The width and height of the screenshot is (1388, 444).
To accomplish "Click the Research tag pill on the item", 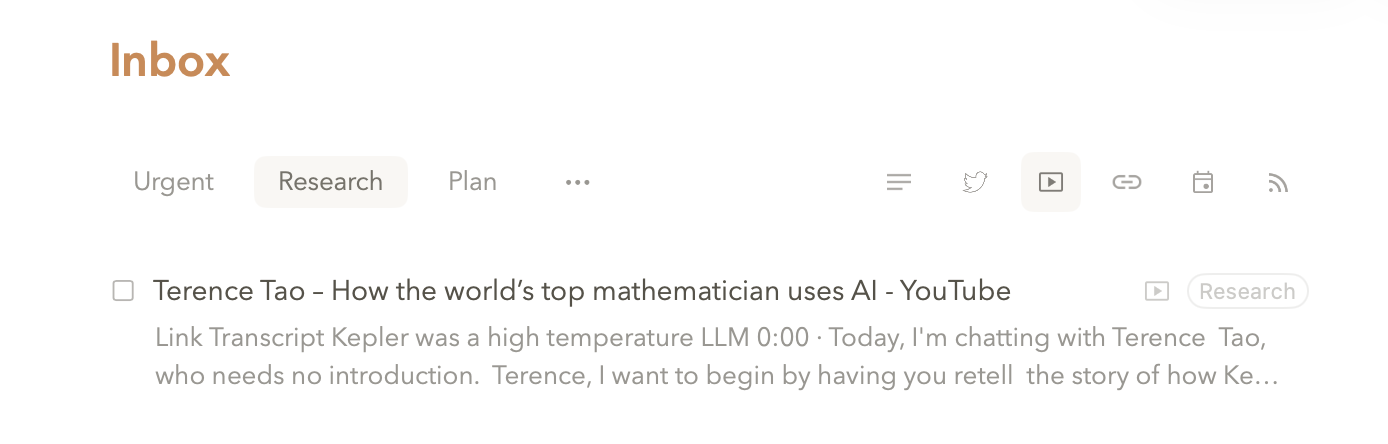I will 1247,291.
